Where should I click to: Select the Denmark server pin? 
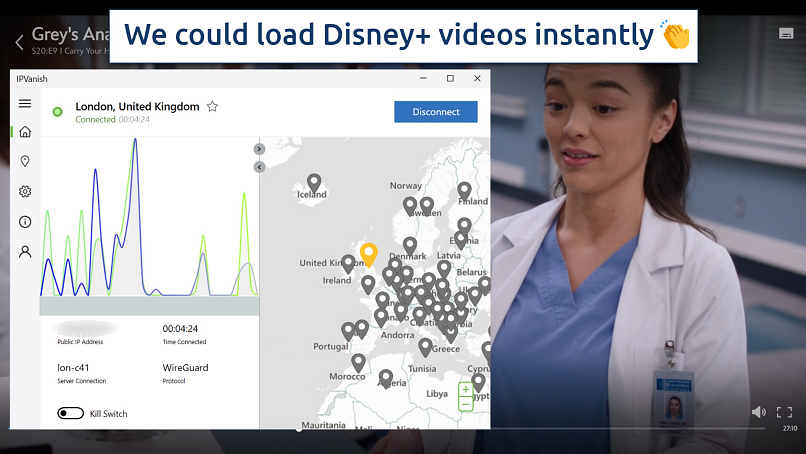click(410, 247)
